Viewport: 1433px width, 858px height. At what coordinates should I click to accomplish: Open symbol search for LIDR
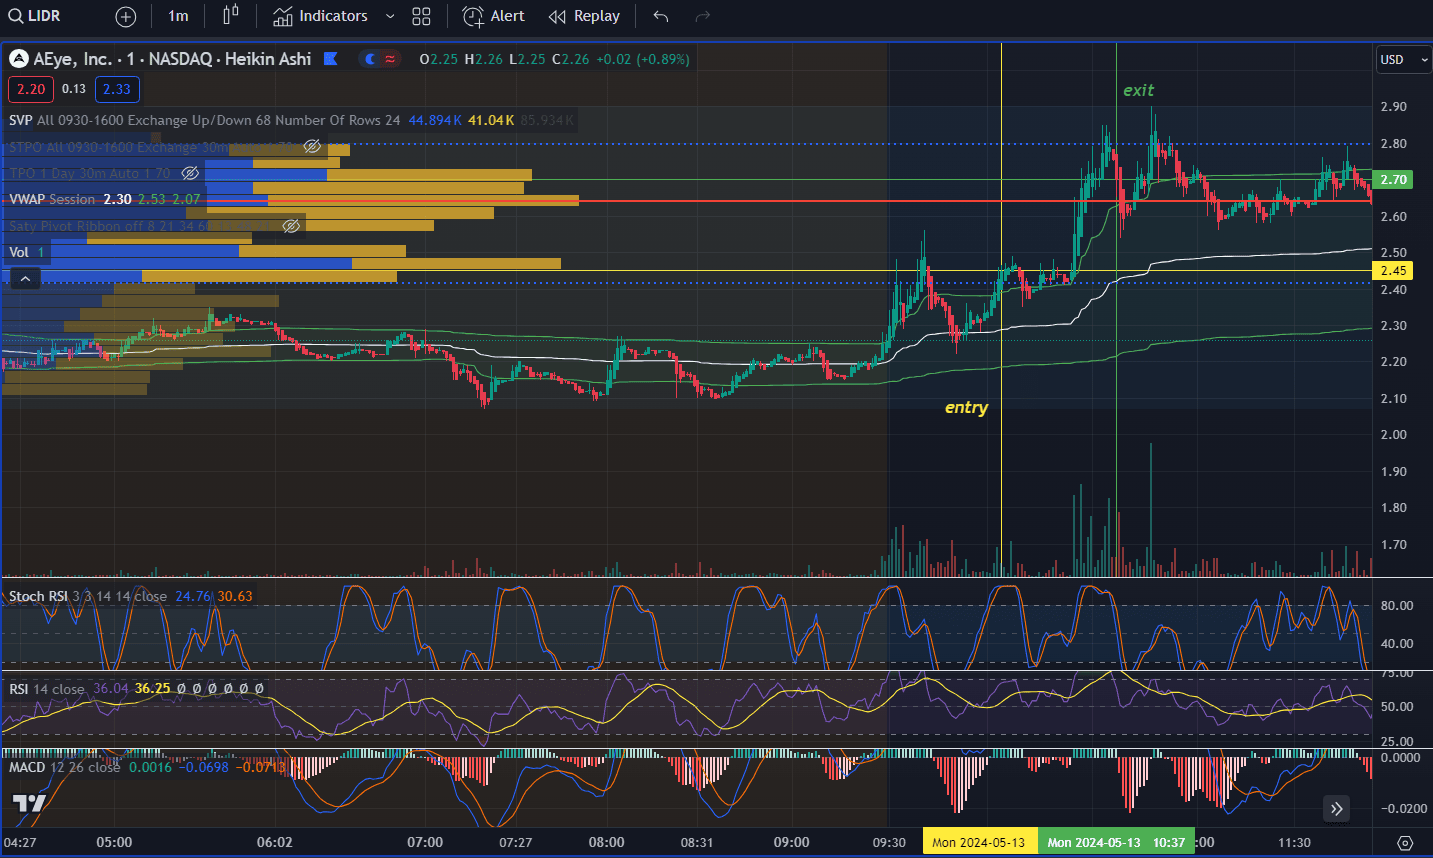tap(36, 16)
